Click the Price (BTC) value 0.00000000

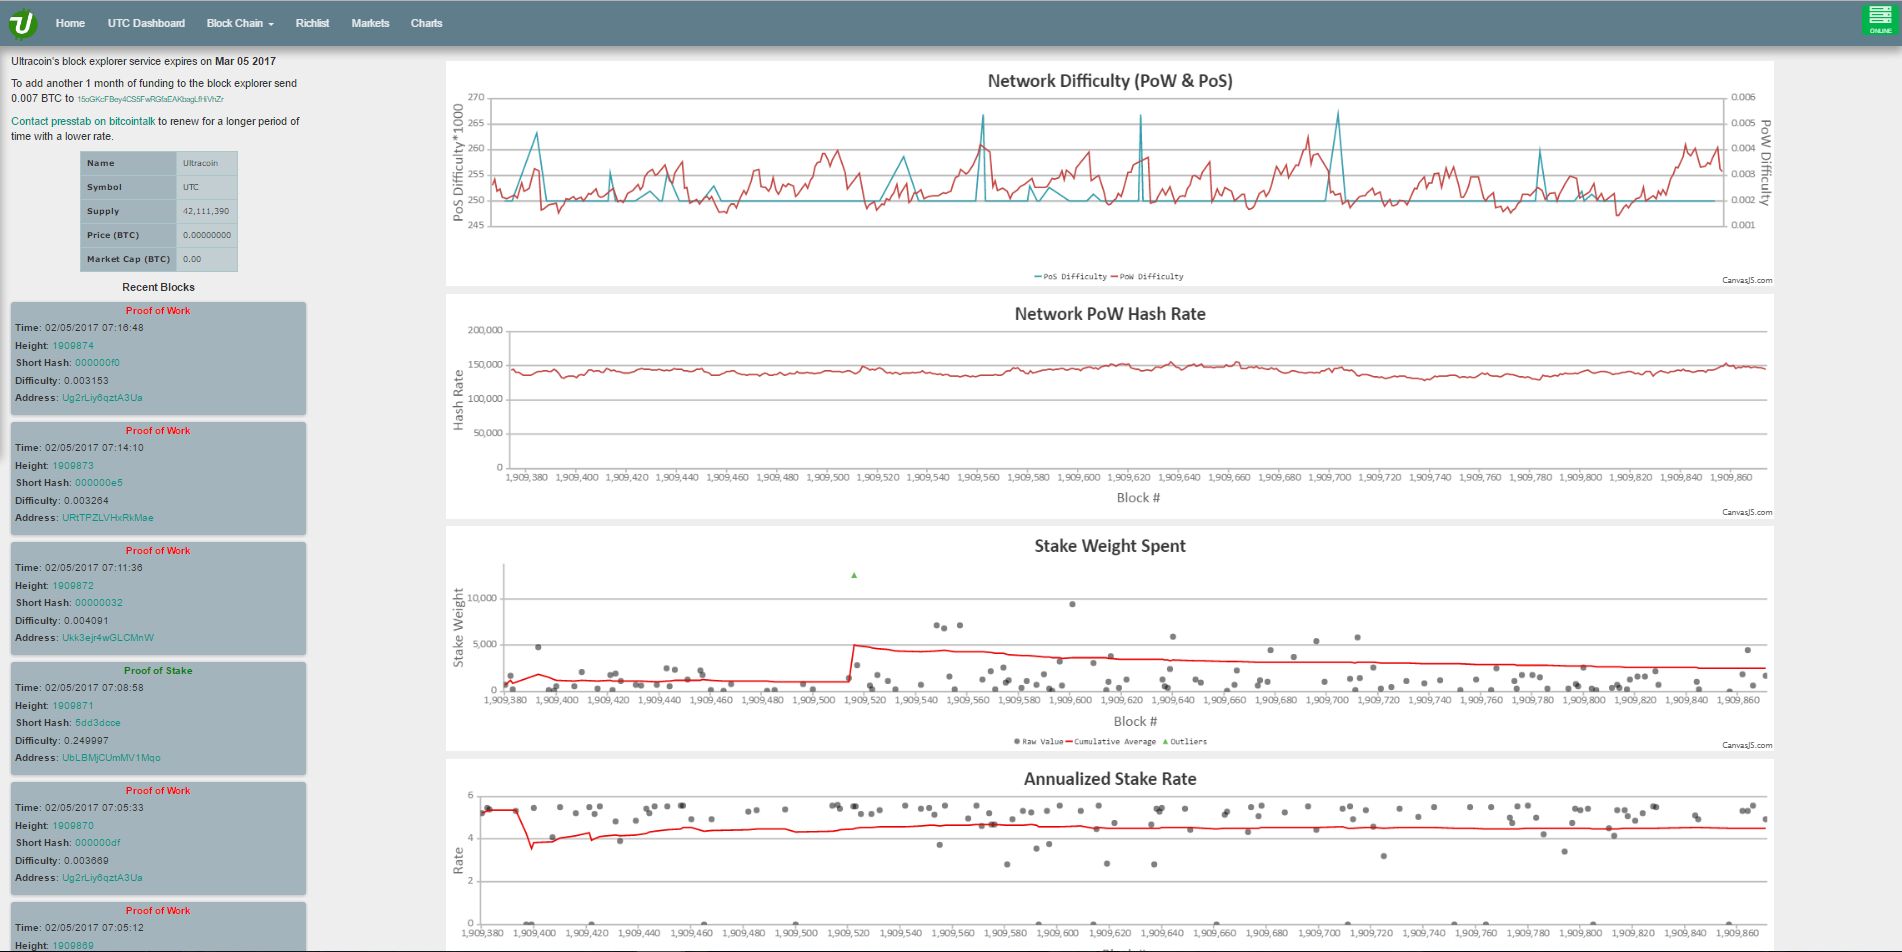[207, 235]
